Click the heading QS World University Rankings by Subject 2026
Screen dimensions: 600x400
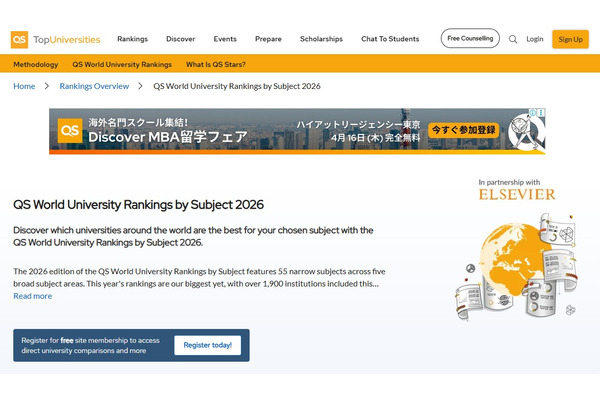pyautogui.click(x=139, y=204)
